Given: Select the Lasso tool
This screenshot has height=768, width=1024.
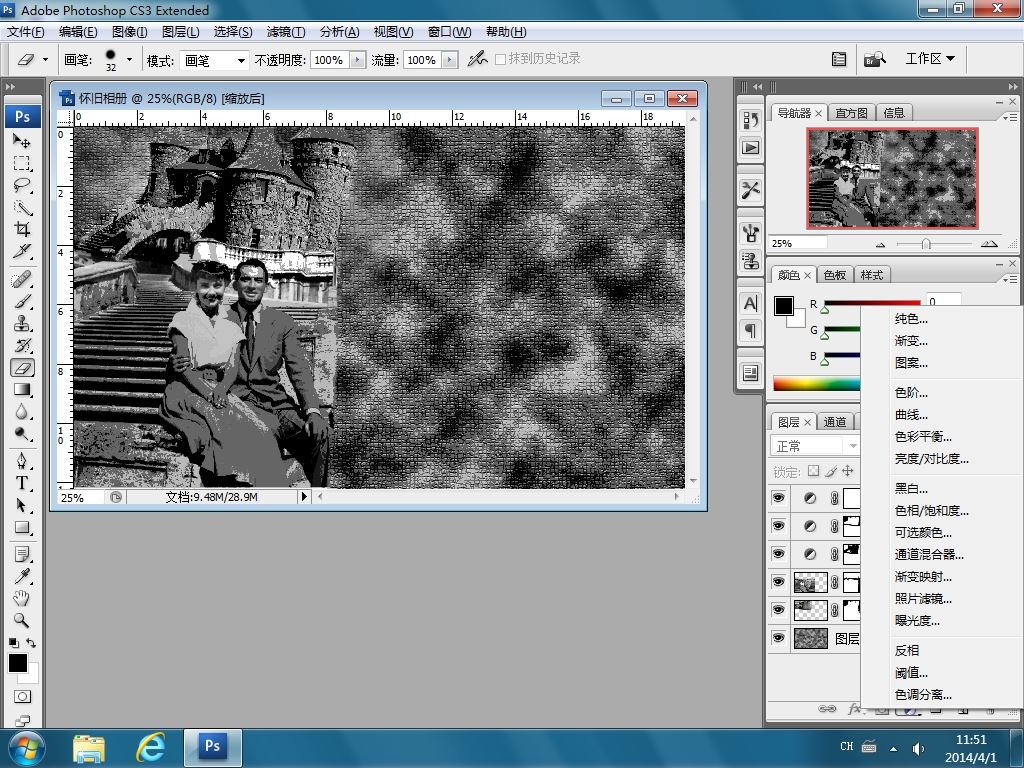Looking at the screenshot, I should [21, 185].
